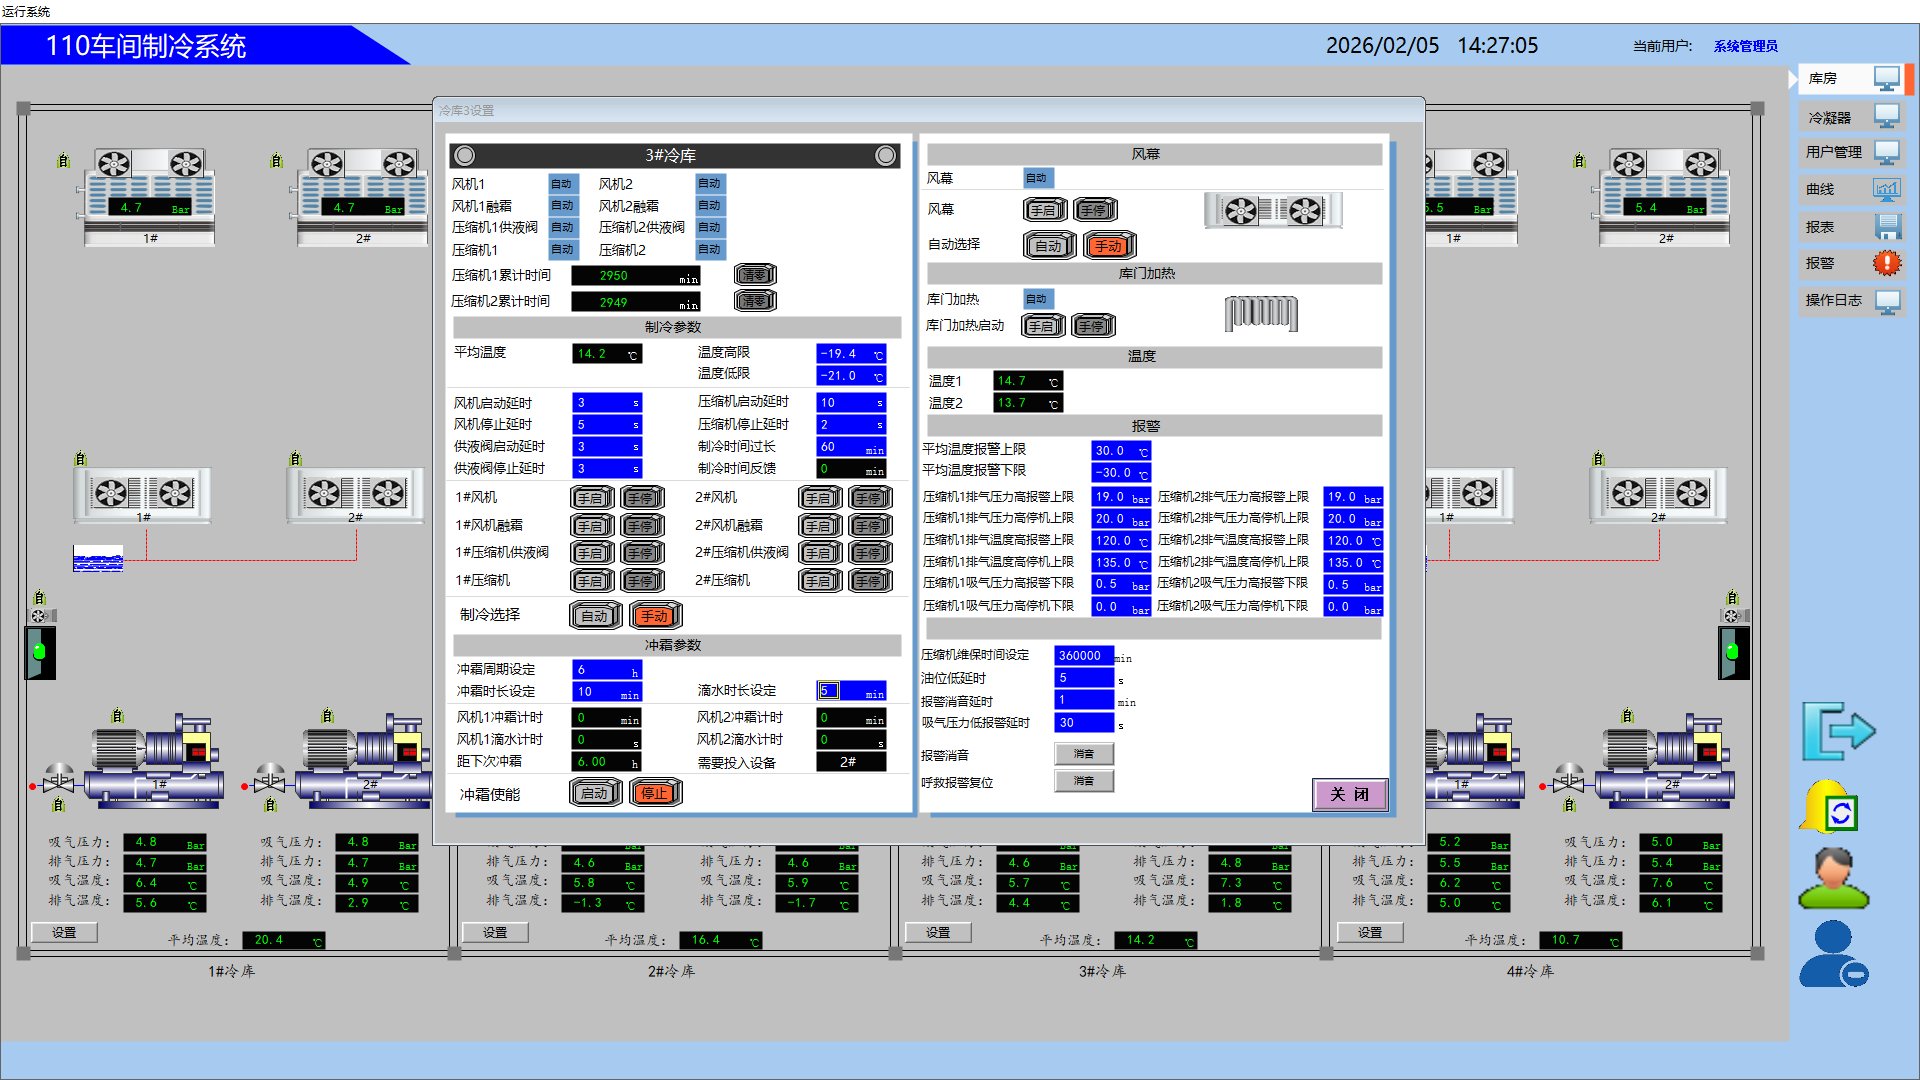The height and width of the screenshot is (1080, 1920).
Task: Click the exit/logout arrow icon
Action: coord(1838,731)
